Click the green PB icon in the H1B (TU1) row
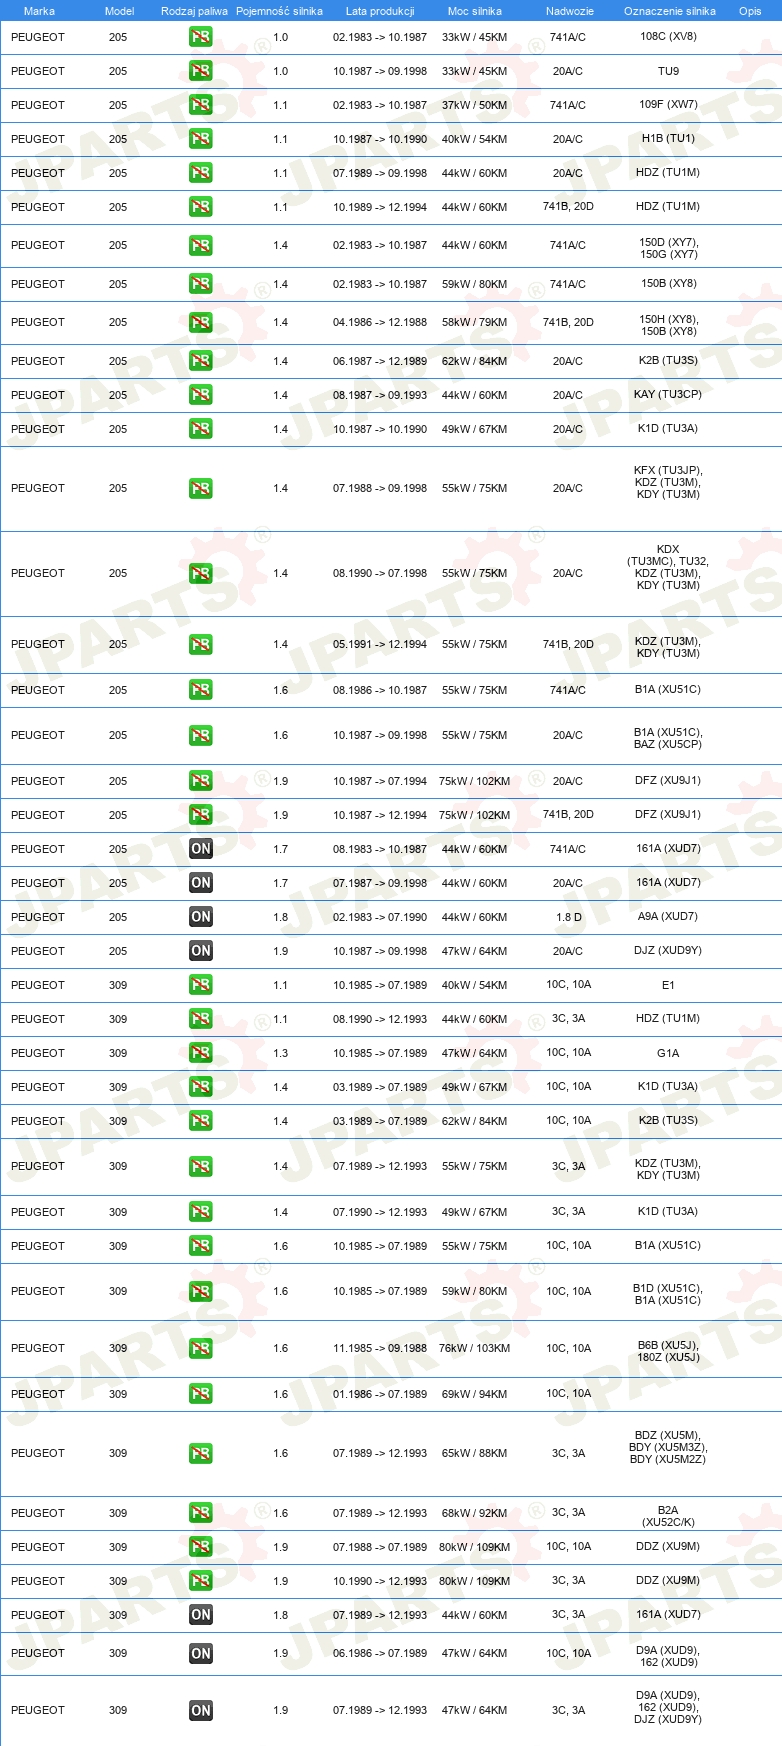 click(201, 139)
